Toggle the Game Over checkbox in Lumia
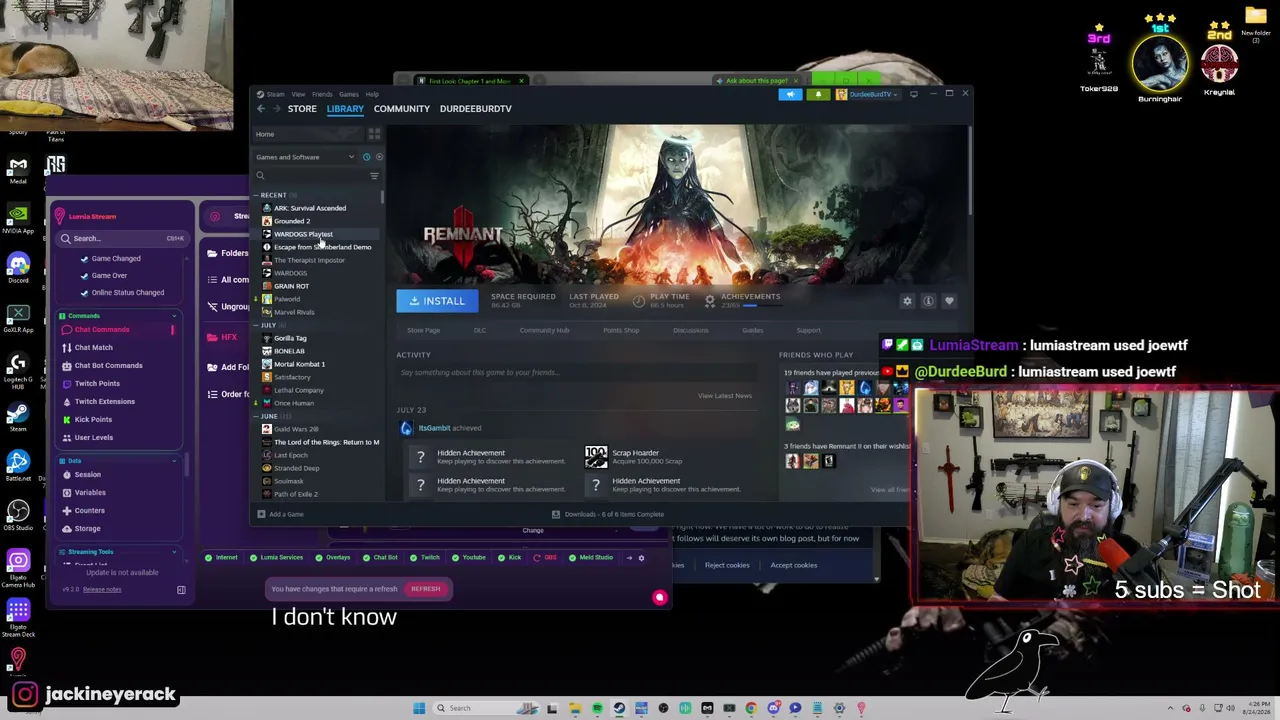Viewport: 1280px width, 720px height. pyautogui.click(x=84, y=276)
